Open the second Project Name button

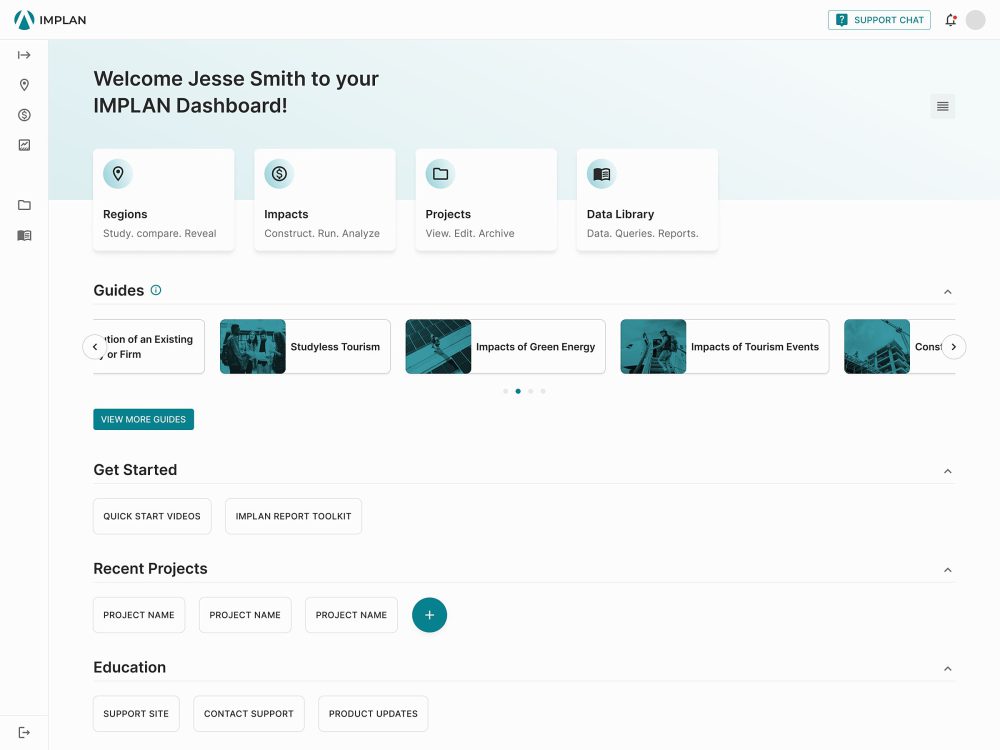click(x=245, y=615)
